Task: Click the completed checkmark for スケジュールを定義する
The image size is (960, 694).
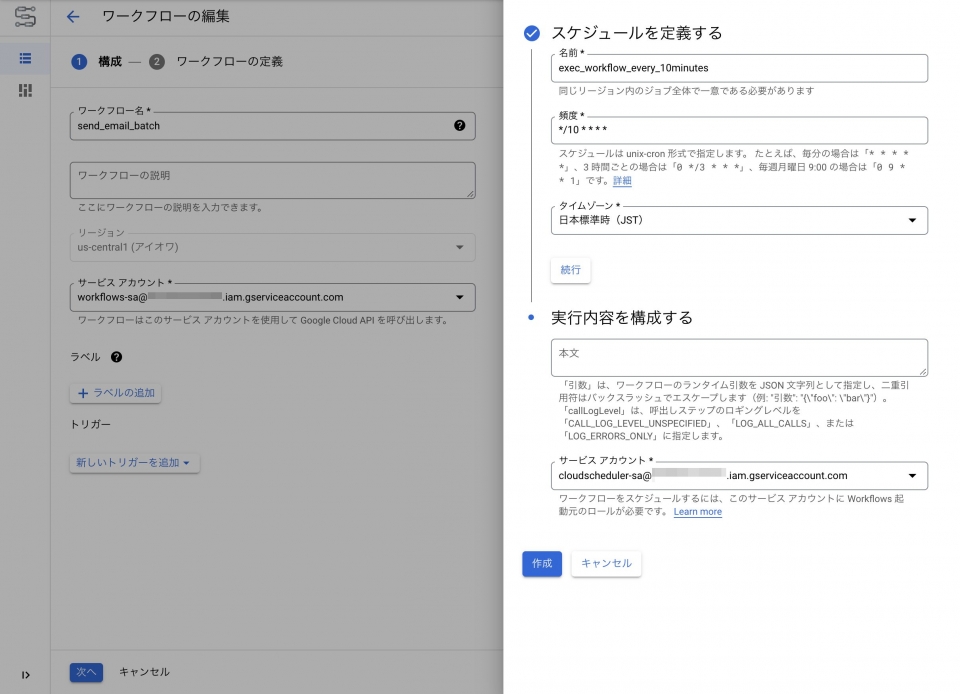Action: click(x=532, y=33)
